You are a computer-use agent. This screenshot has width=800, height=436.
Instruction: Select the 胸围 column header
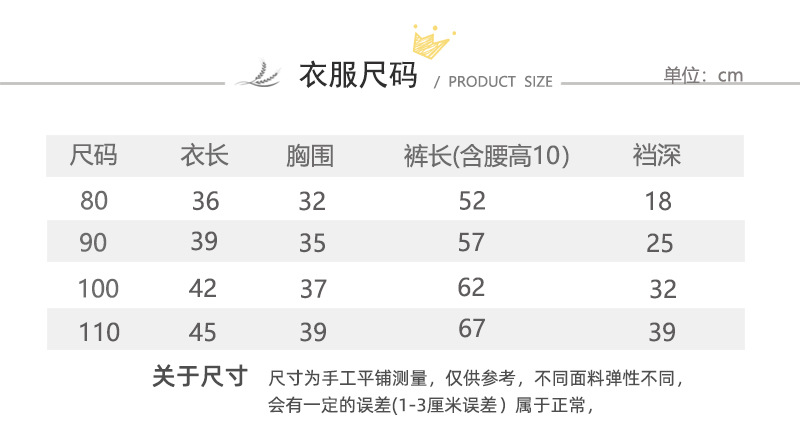pos(311,156)
